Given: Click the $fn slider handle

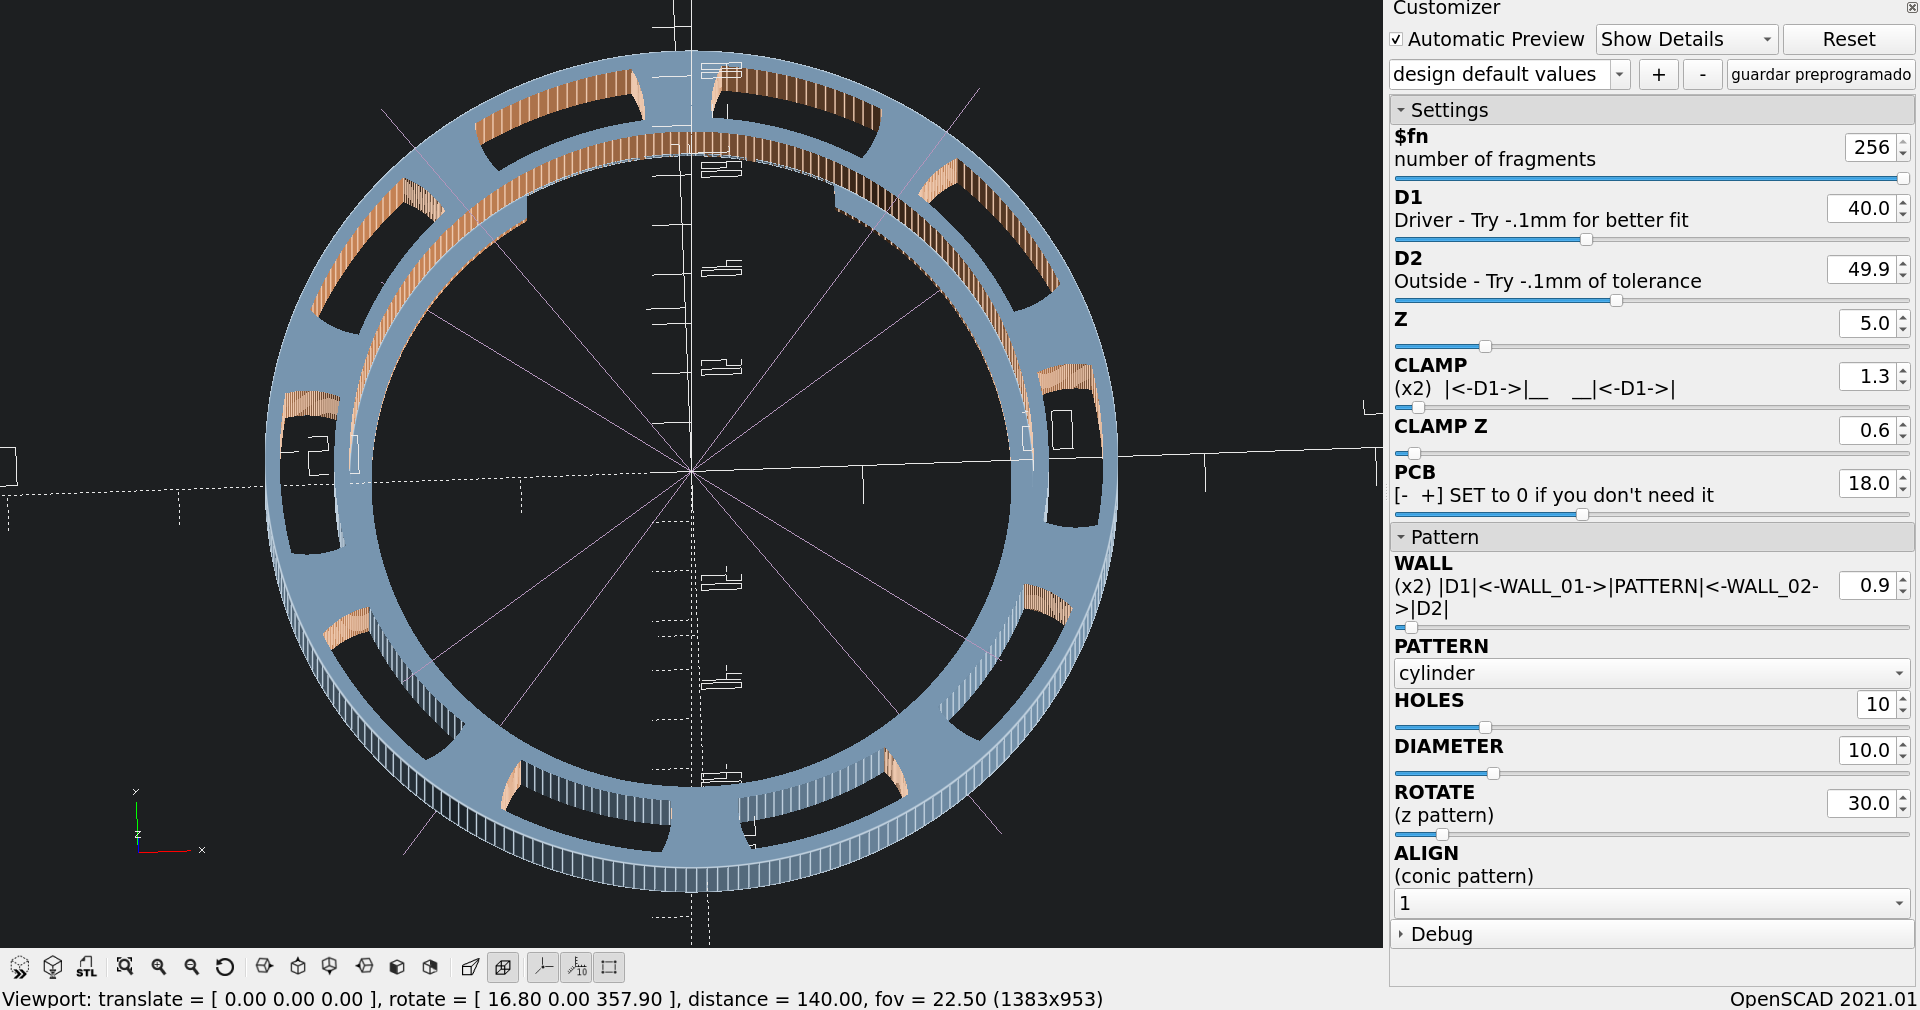Looking at the screenshot, I should point(1903,178).
